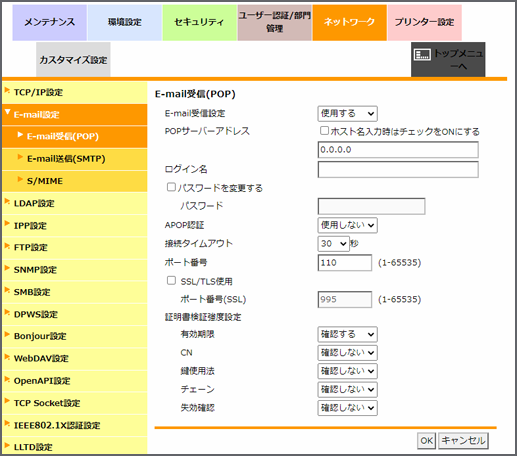Image resolution: width=517 pixels, height=456 pixels.
Task: Collapse the E-mail設定 sidebar section
Action: click(75, 115)
